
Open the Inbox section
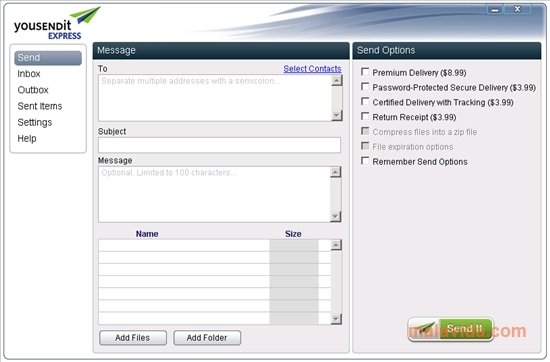point(29,74)
